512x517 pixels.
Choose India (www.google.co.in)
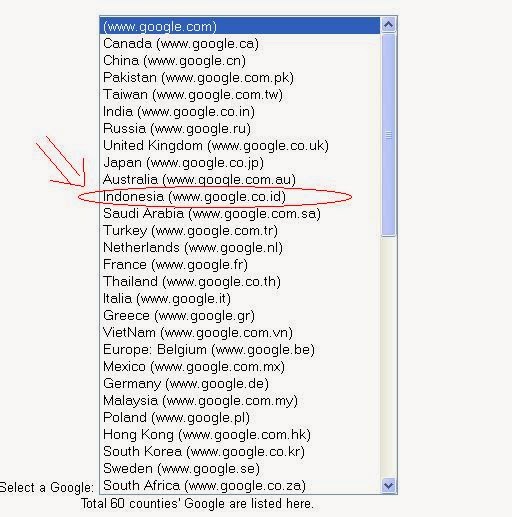click(x=240, y=111)
